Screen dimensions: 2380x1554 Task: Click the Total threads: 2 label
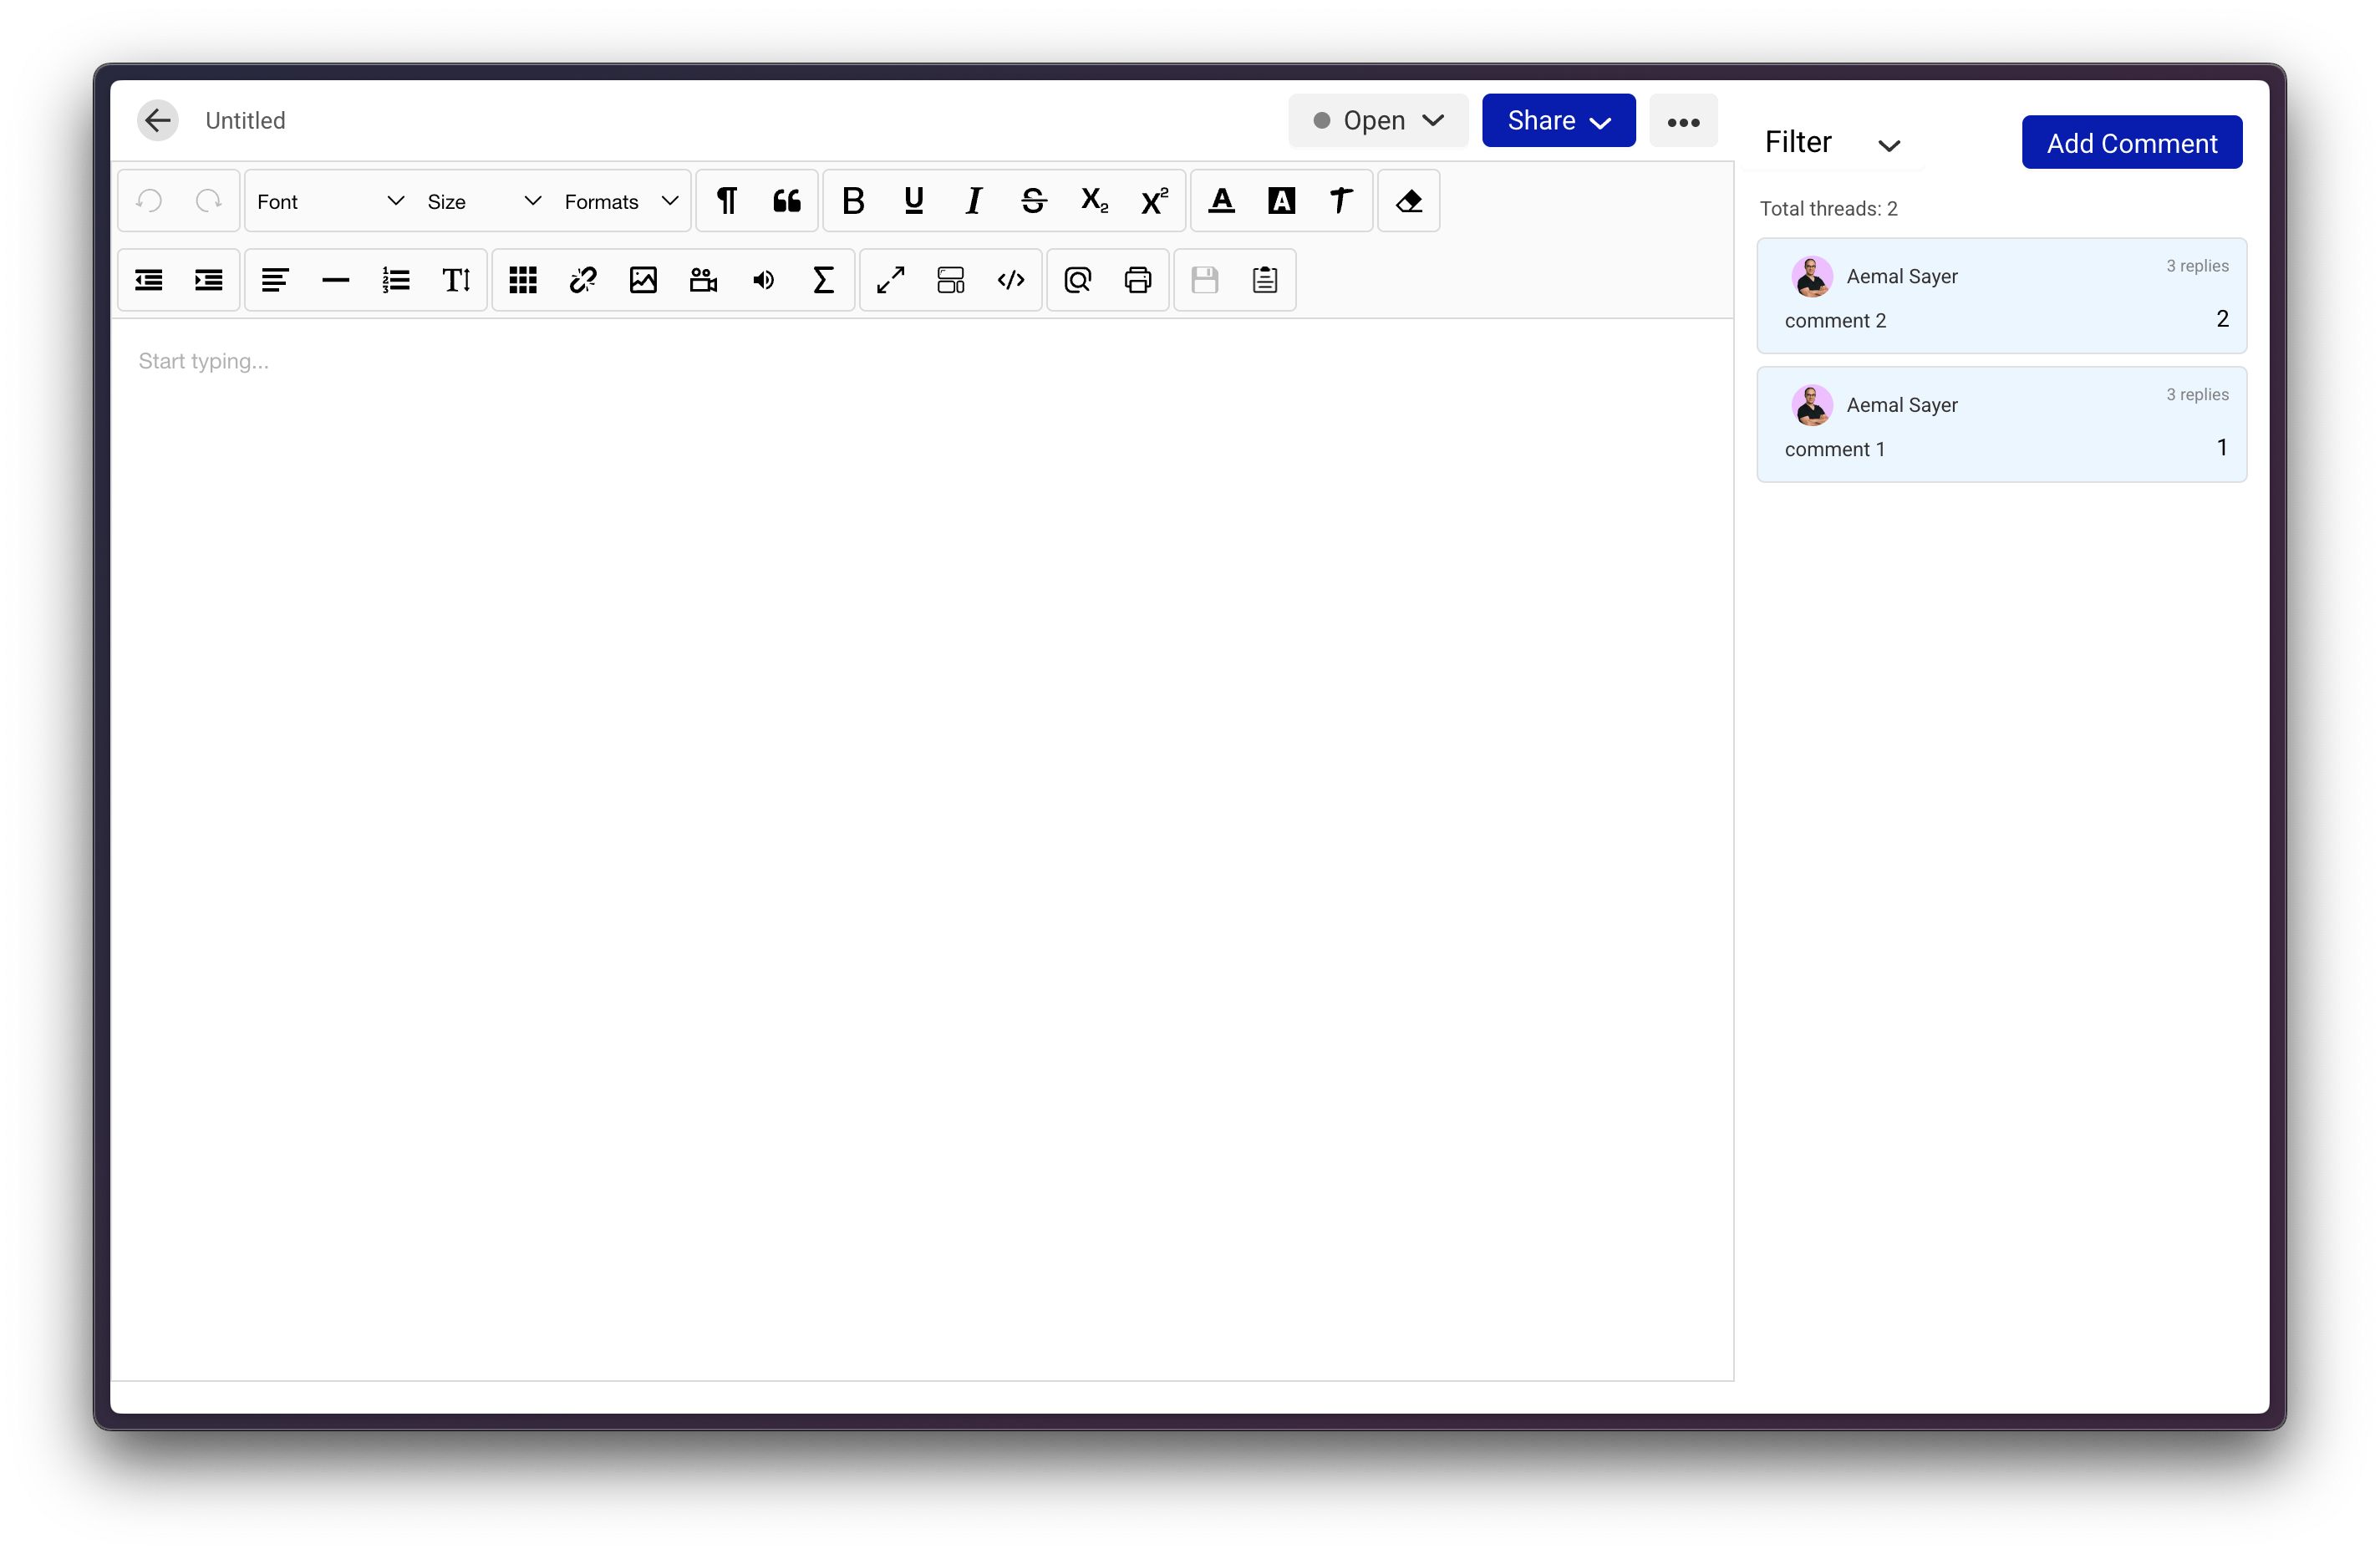coord(1828,209)
